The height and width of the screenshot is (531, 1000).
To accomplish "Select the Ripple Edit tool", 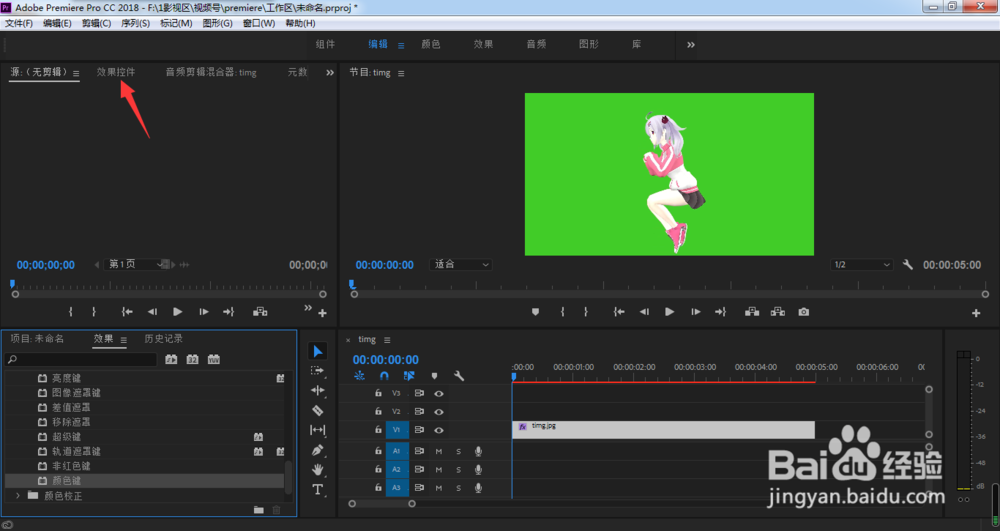I will click(x=318, y=390).
